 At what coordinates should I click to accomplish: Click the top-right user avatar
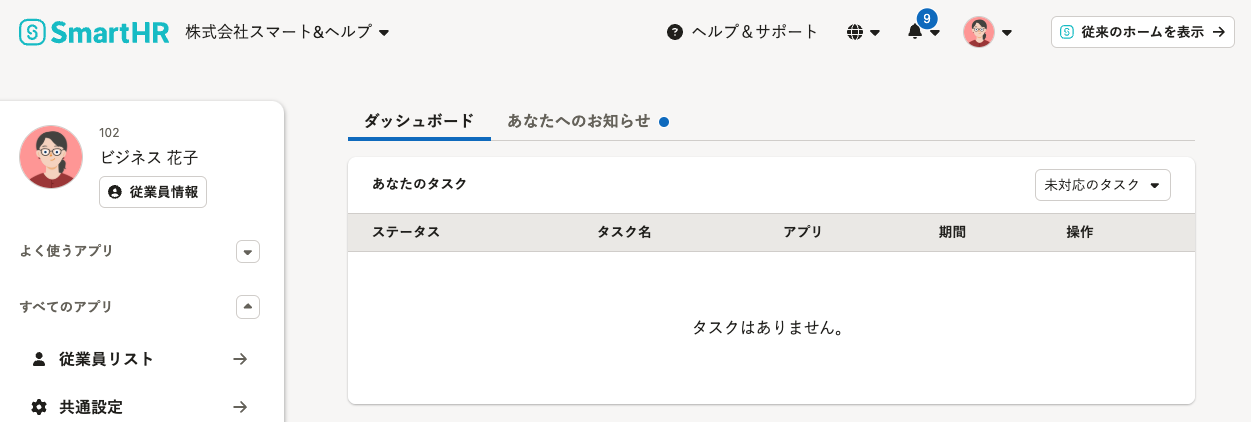coord(978,32)
